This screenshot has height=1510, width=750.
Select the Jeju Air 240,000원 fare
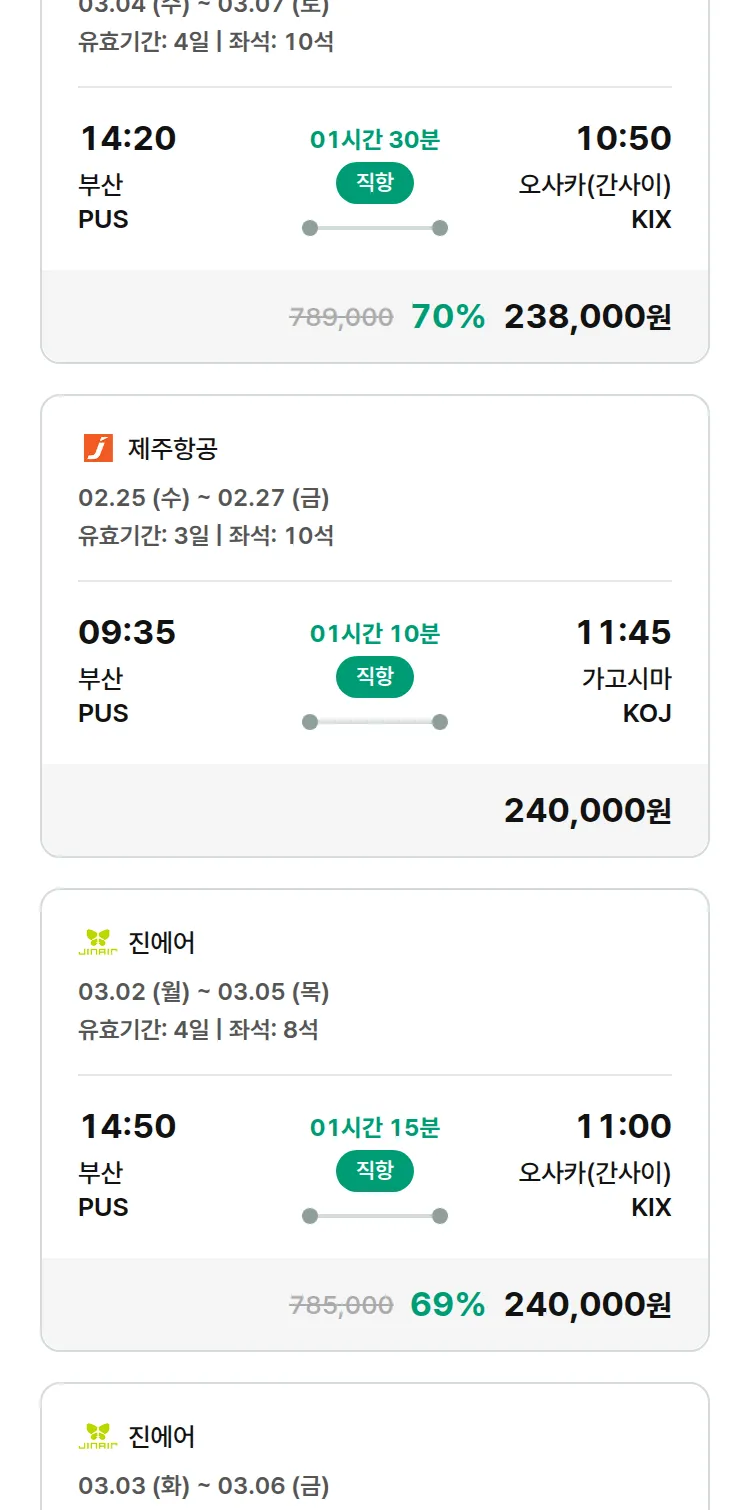587,811
